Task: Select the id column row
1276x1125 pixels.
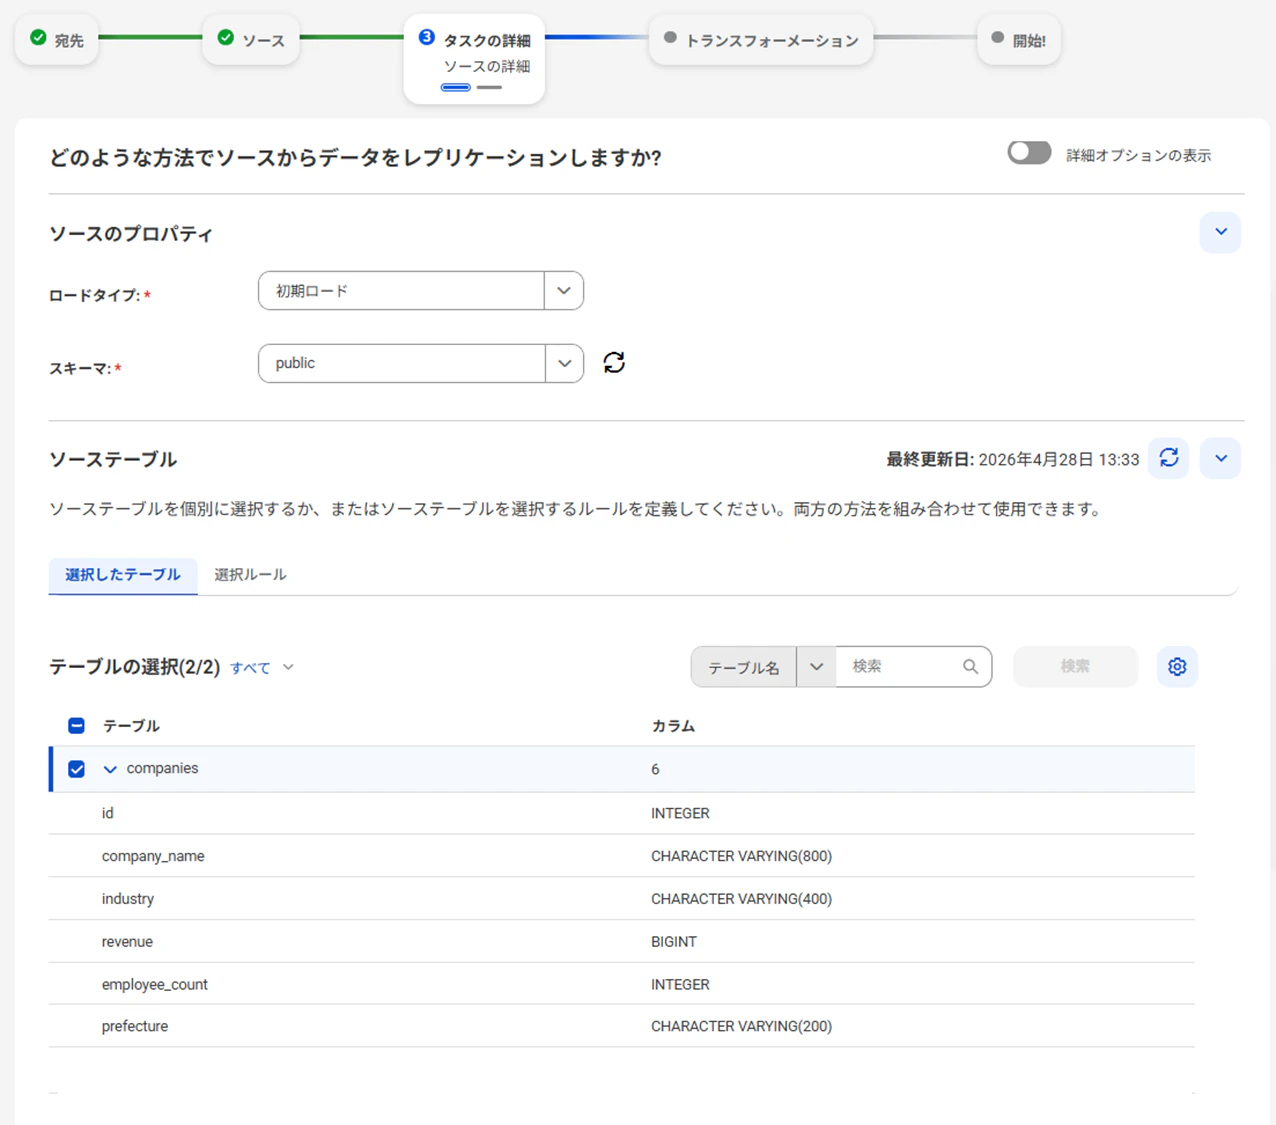Action: pos(621,813)
